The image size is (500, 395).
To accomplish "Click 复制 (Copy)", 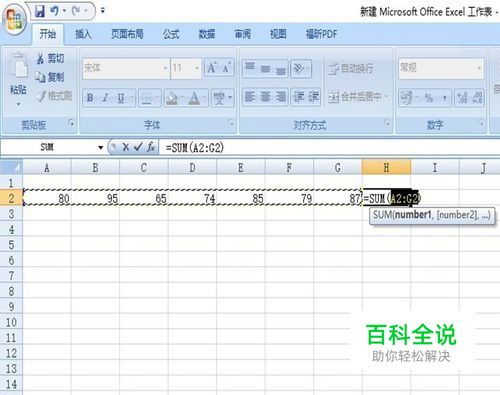I will point(50,77).
